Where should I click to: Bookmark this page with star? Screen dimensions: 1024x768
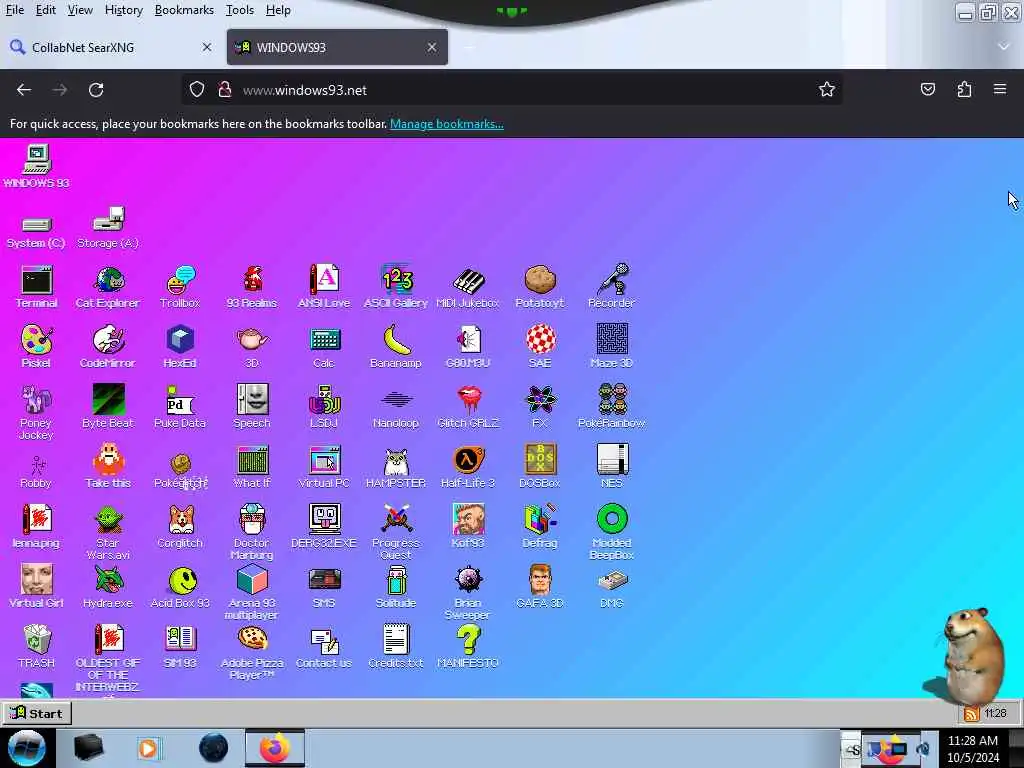point(827,89)
